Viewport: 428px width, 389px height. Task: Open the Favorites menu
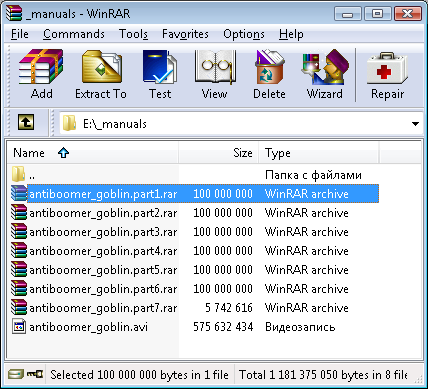tap(185, 34)
